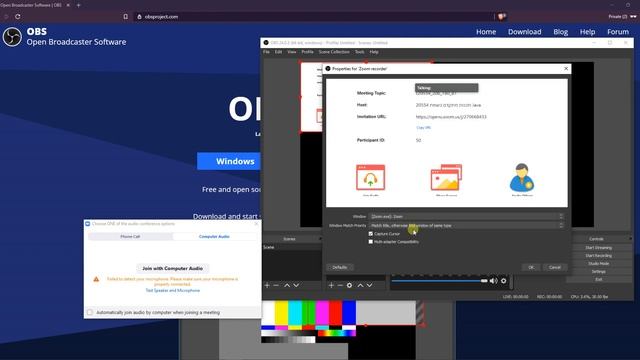
Task: Move the scene down in the Scenes panel
Action: 296,285
